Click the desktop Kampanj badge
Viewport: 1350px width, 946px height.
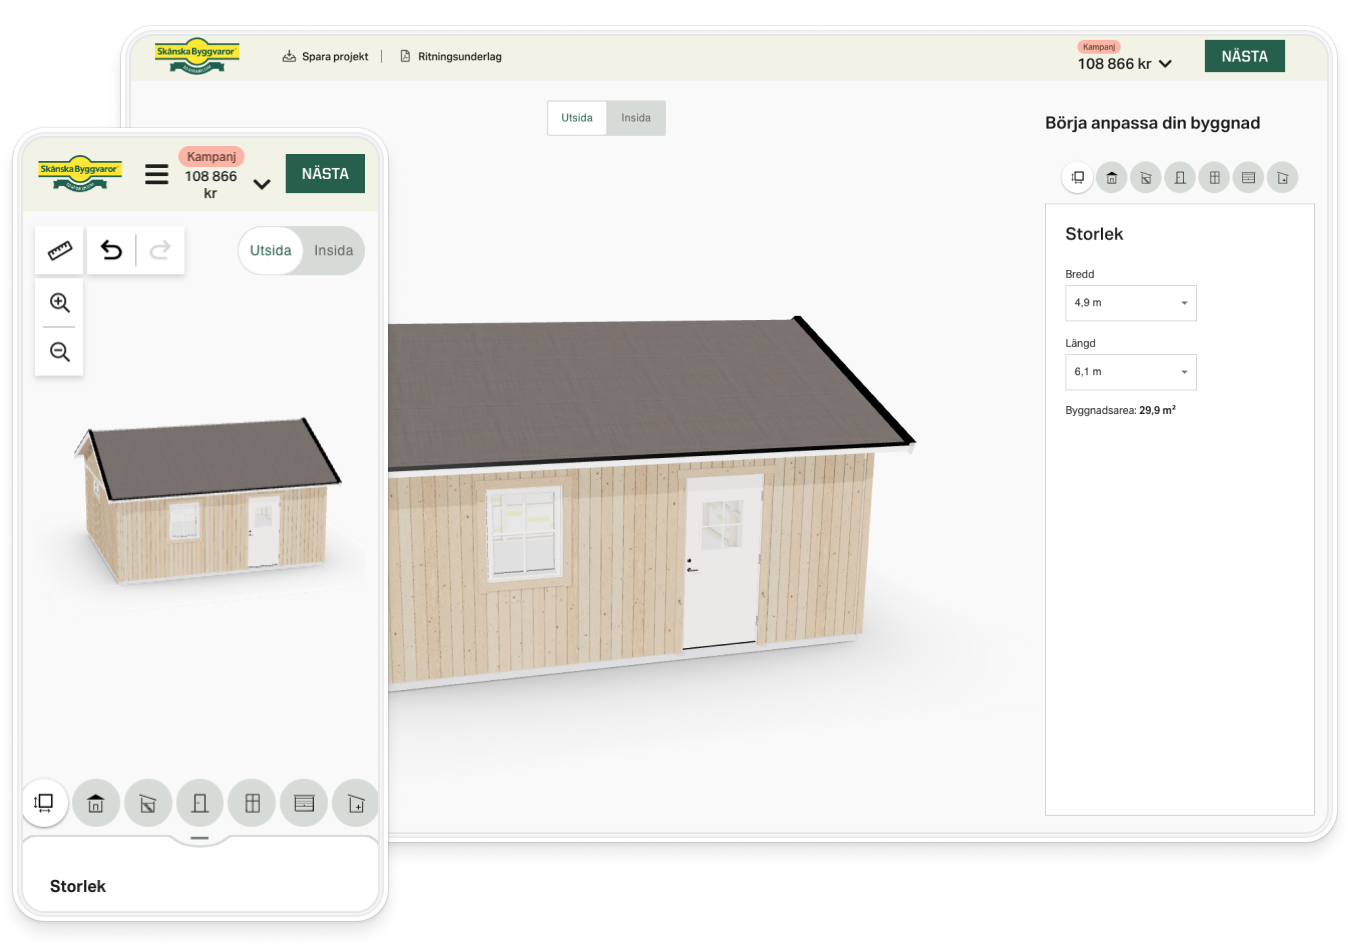click(x=1099, y=47)
